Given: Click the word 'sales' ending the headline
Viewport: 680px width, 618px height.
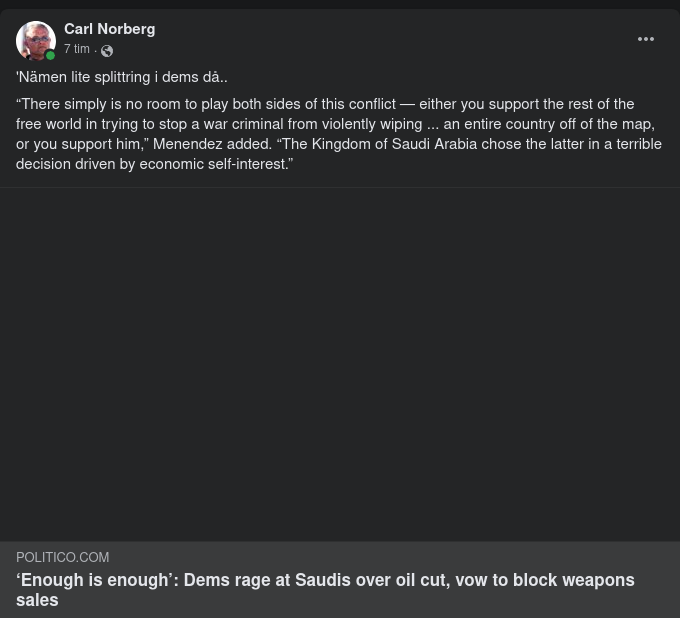Looking at the screenshot, I should click(x=37, y=600).
